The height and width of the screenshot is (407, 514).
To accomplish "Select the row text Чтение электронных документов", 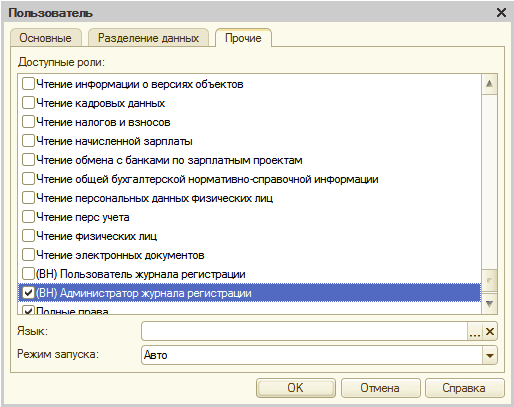I will (120, 255).
